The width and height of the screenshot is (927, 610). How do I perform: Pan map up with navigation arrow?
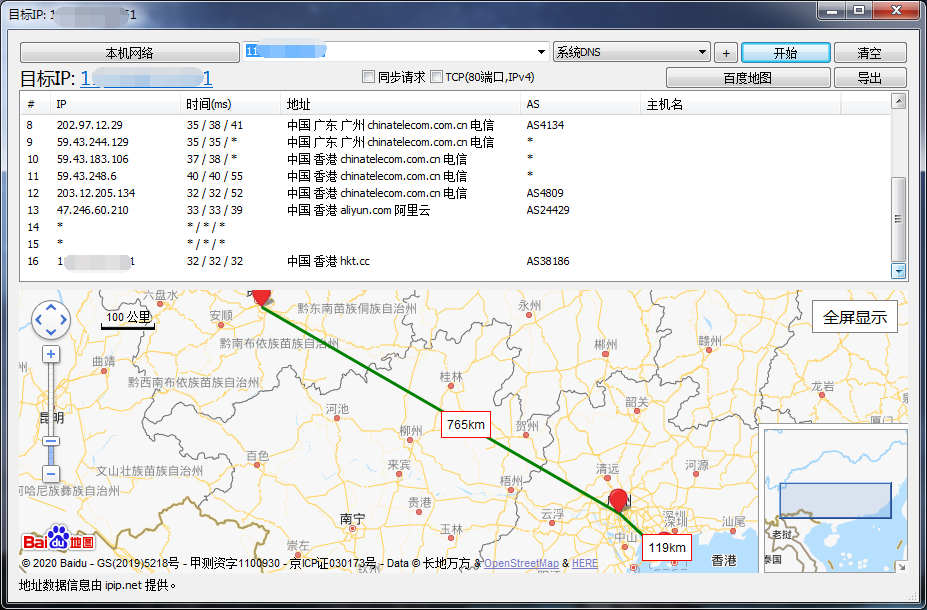(x=51, y=308)
